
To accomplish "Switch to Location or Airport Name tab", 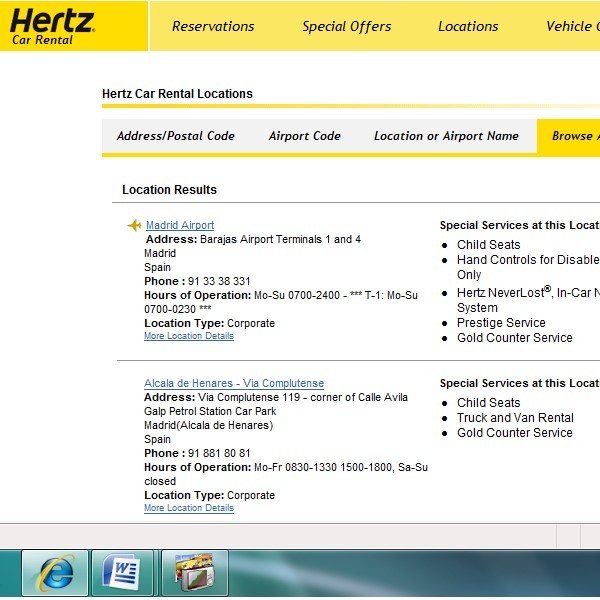I will pyautogui.click(x=446, y=136).
